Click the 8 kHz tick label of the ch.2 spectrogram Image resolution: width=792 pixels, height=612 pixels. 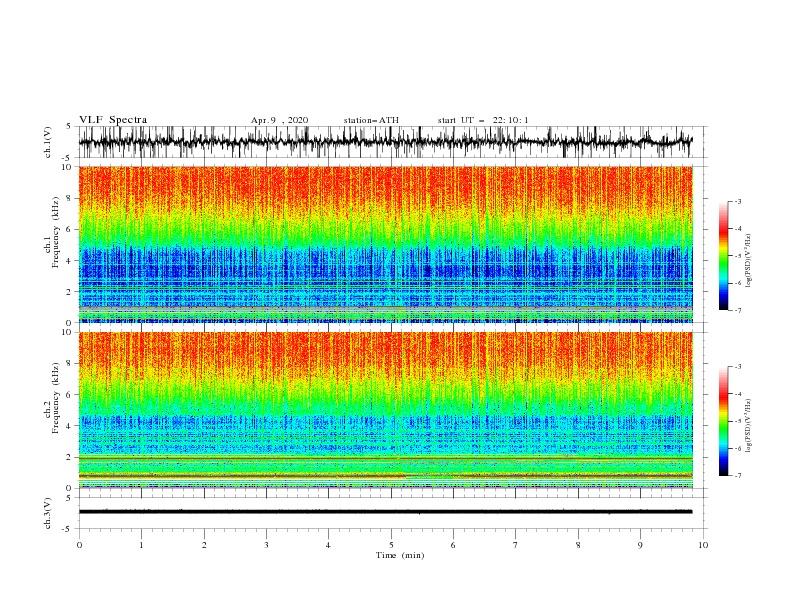pos(69,364)
